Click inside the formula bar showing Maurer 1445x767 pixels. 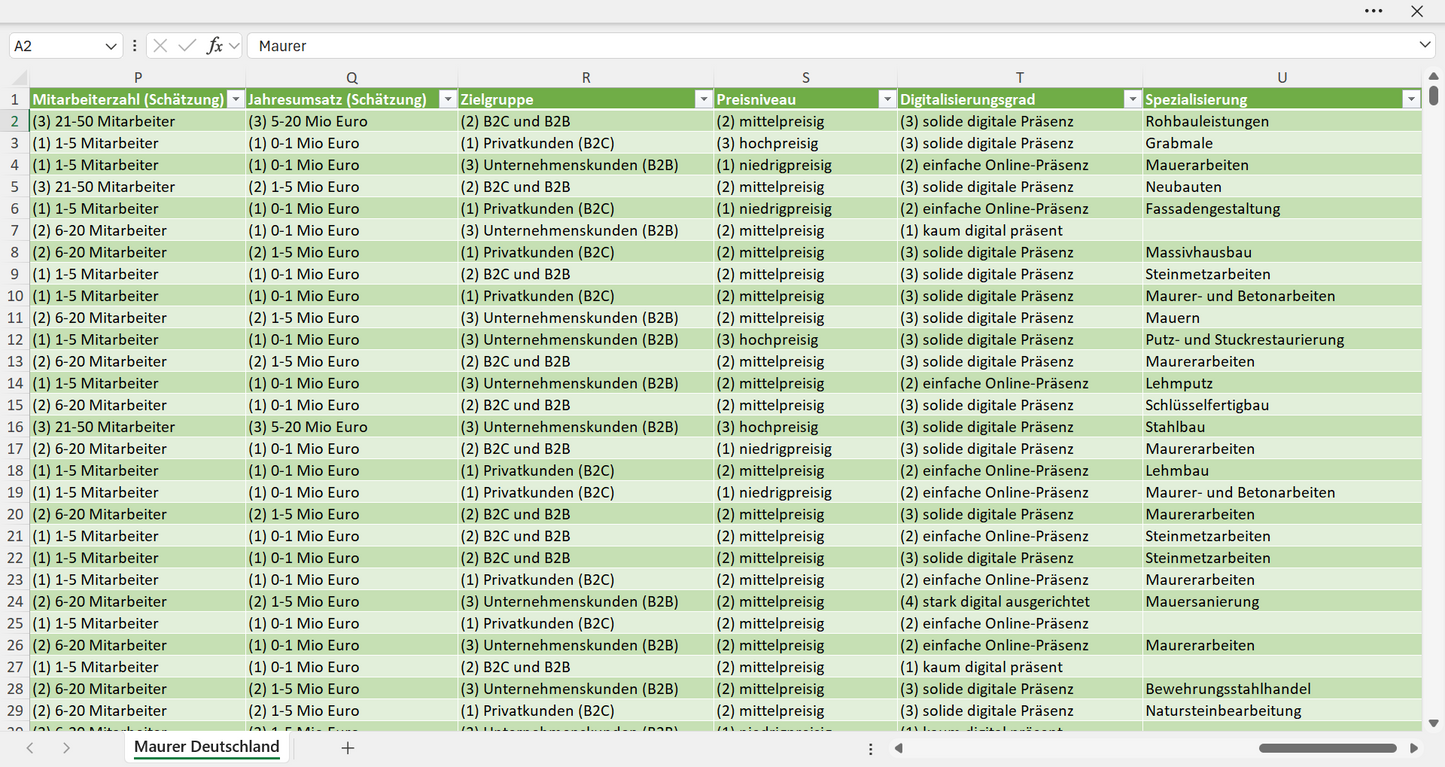(830, 46)
